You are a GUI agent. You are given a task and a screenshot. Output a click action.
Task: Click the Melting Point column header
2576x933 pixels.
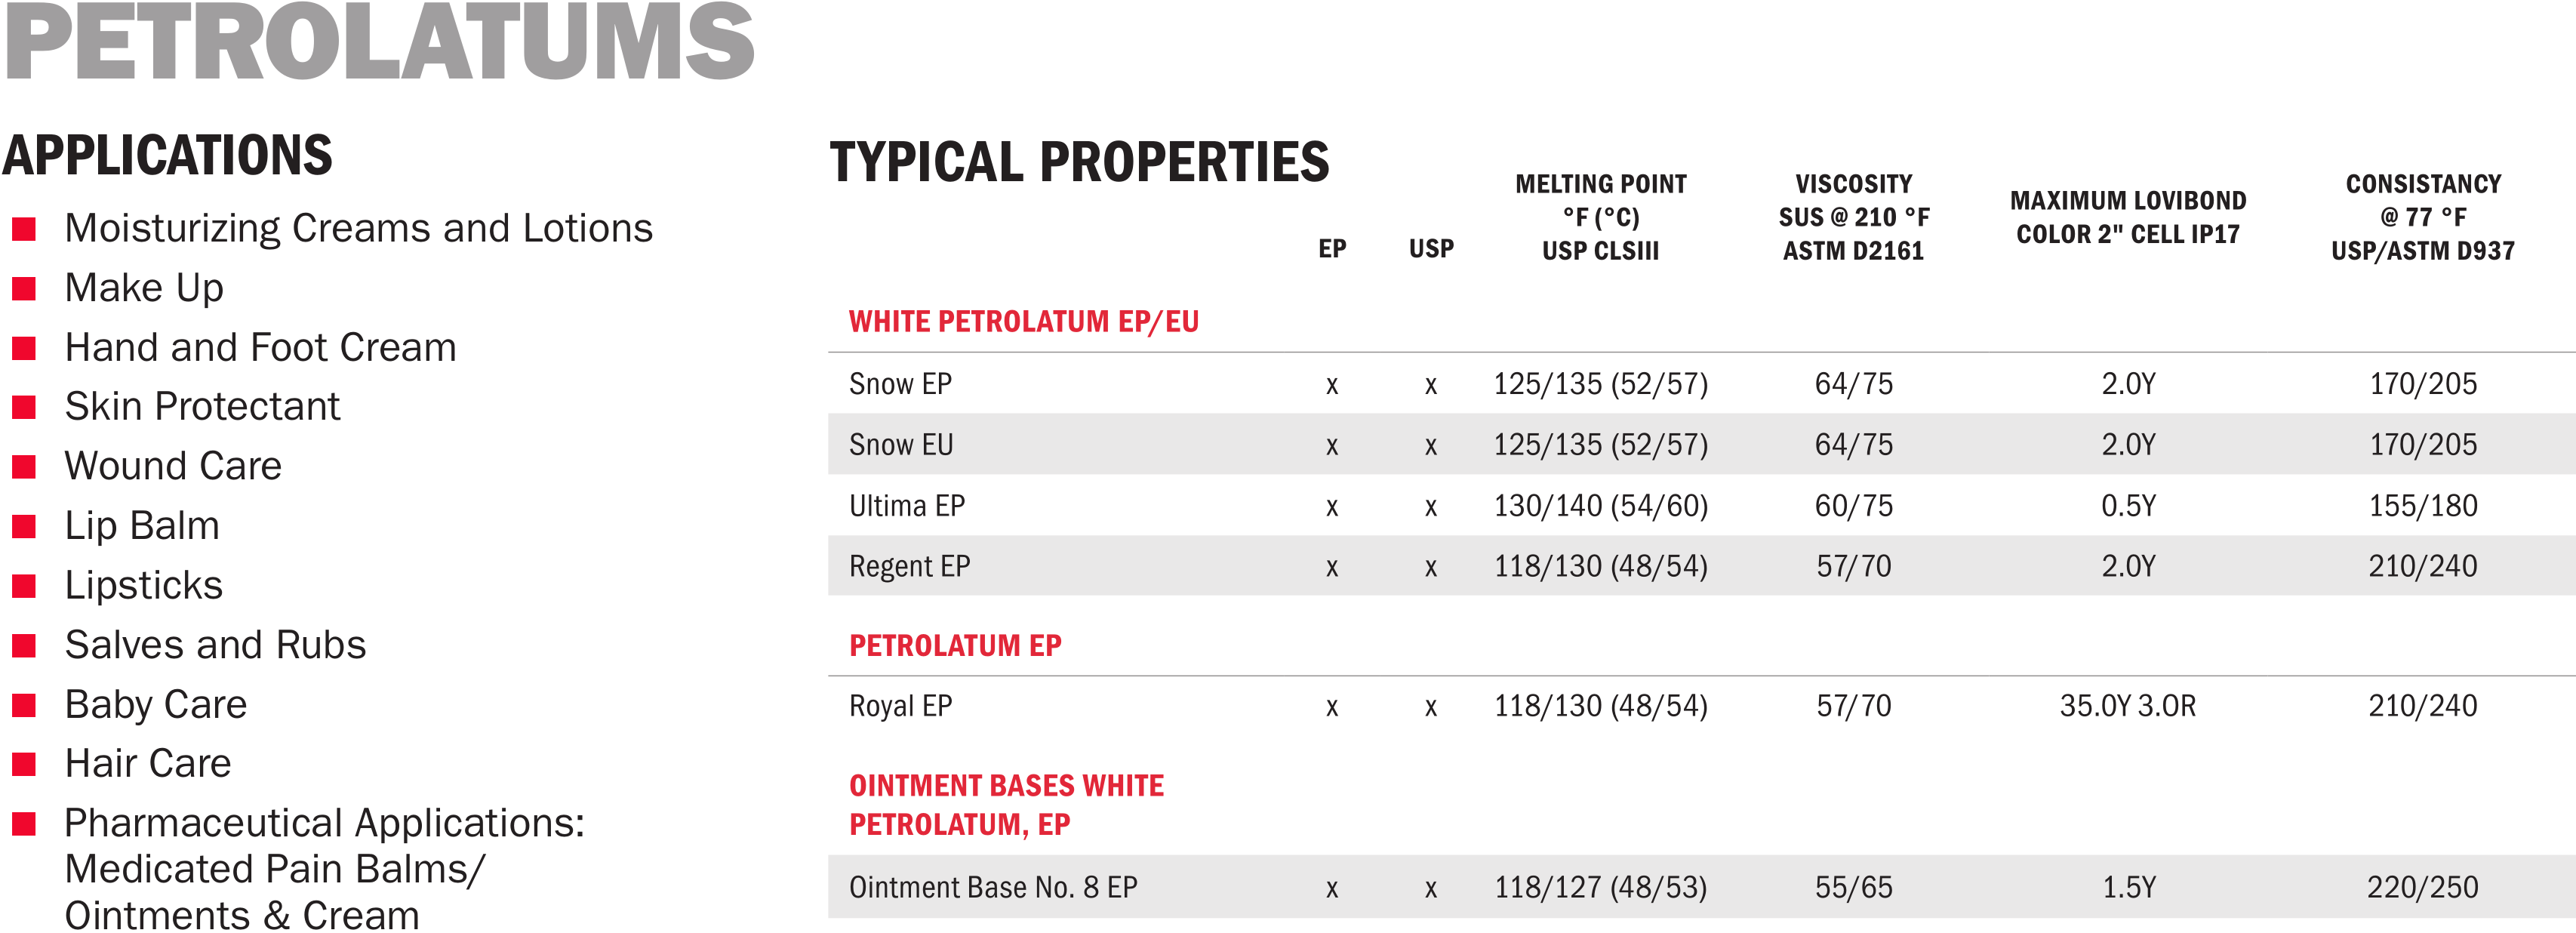[x=1601, y=217]
